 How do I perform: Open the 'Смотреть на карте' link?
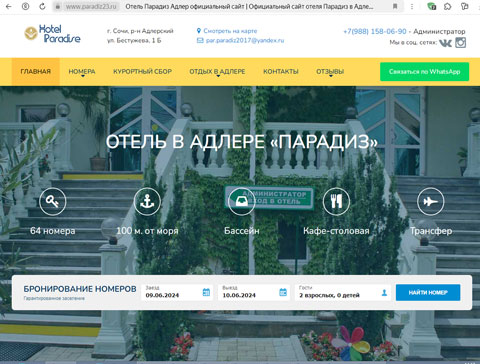(x=230, y=31)
